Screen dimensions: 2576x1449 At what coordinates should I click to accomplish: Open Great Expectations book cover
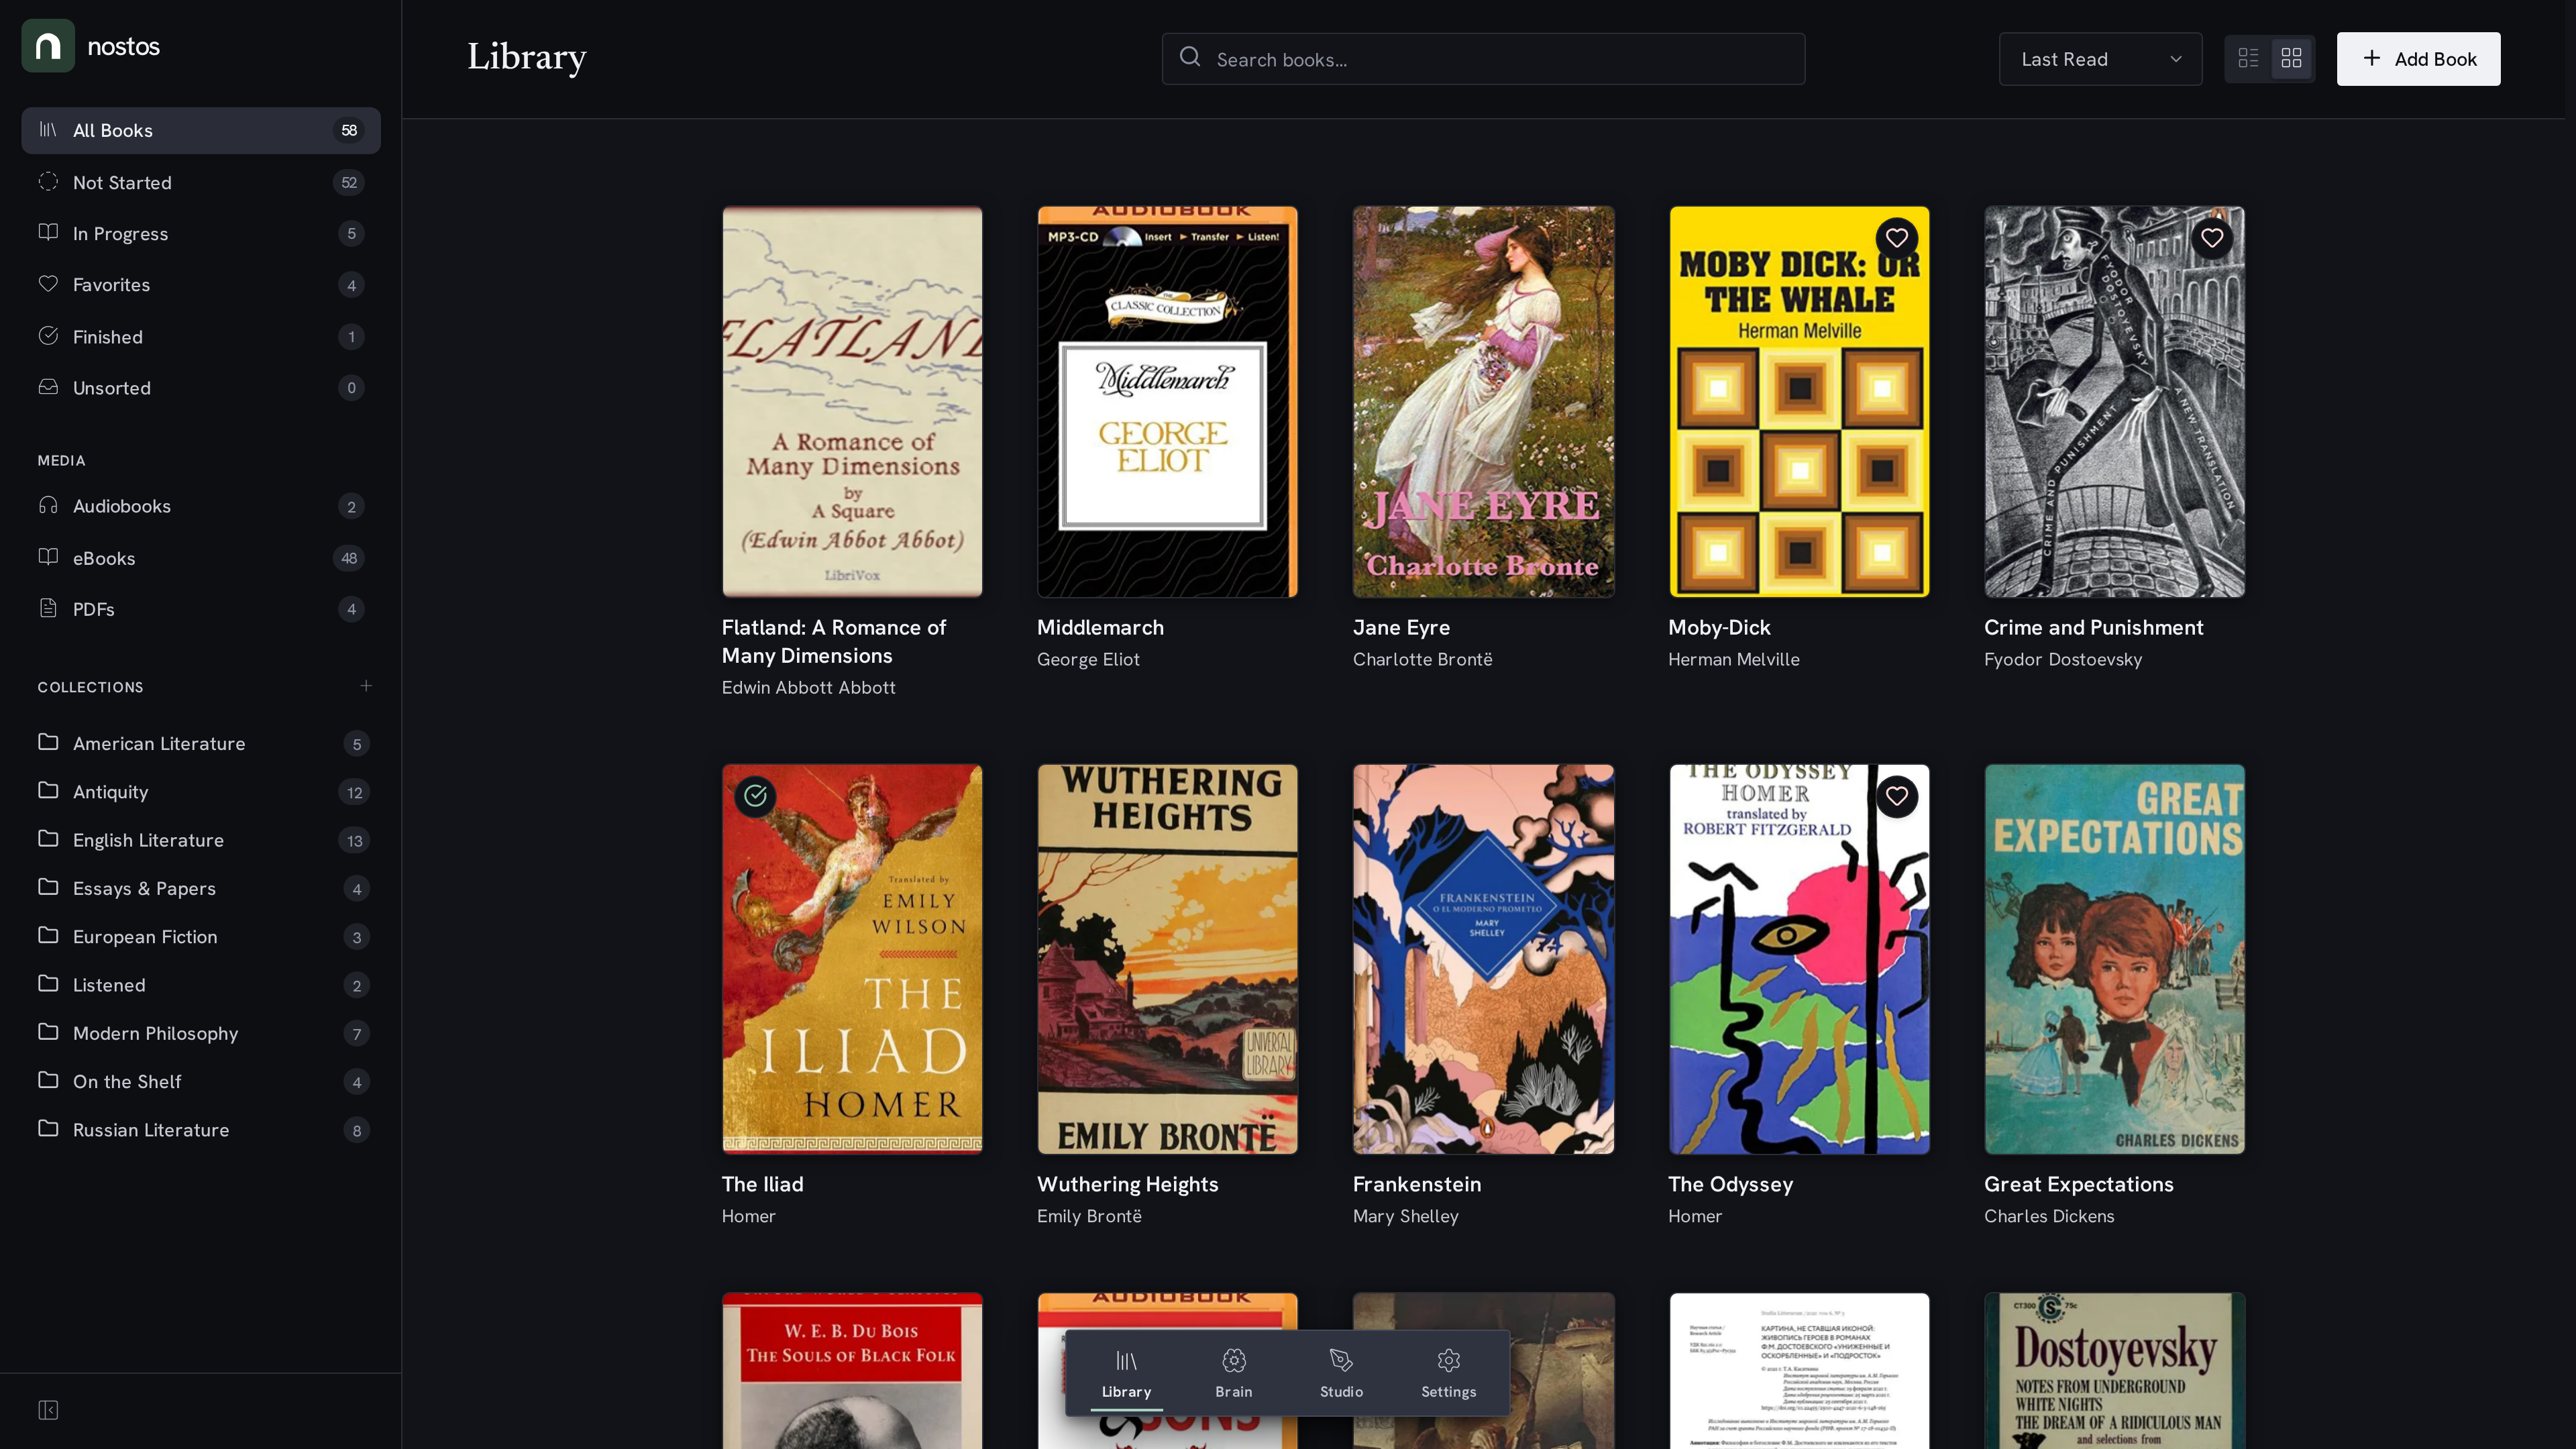[x=2114, y=959]
